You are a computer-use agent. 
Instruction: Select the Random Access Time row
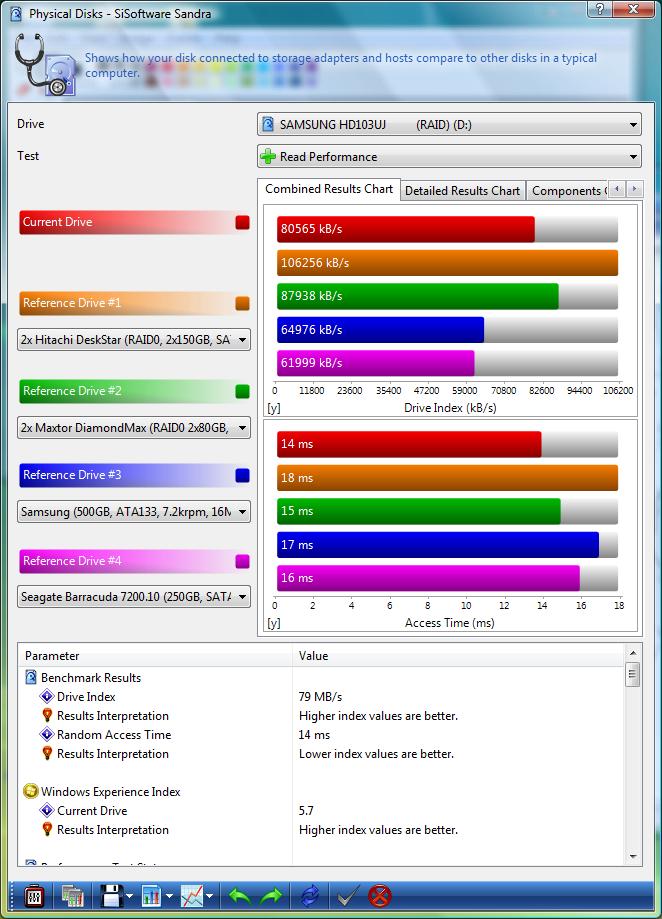322,734
